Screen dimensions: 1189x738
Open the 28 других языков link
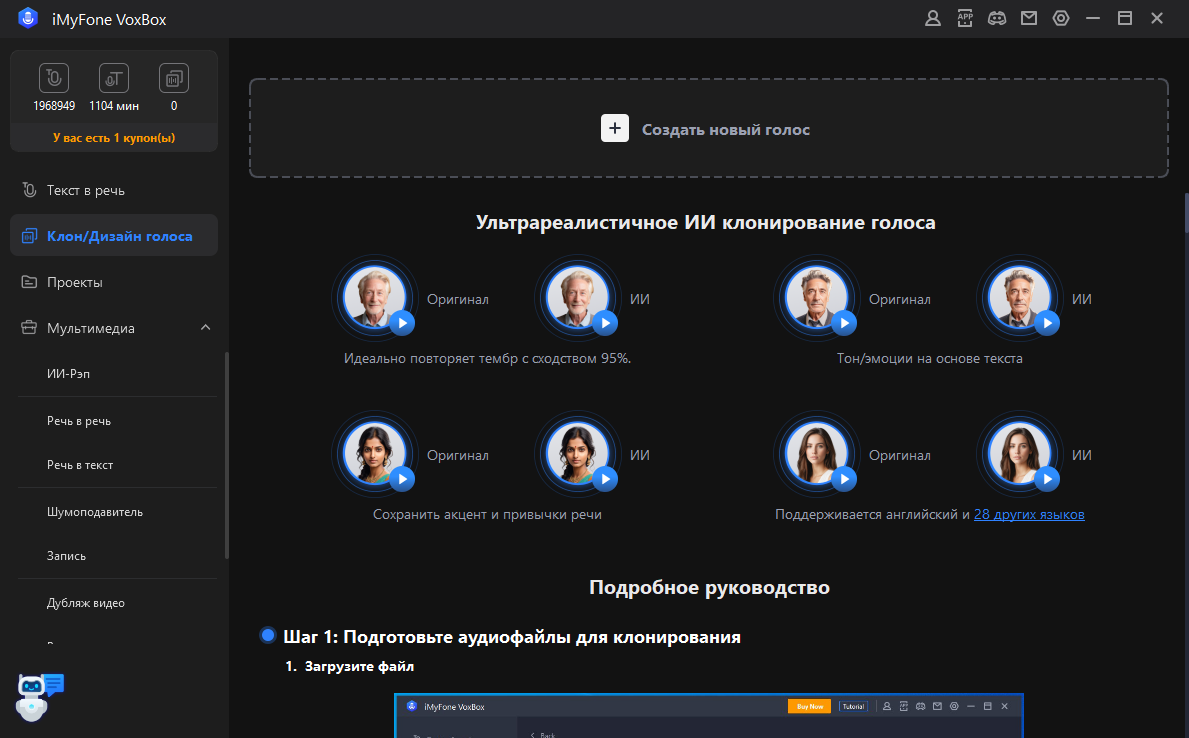coord(1029,514)
